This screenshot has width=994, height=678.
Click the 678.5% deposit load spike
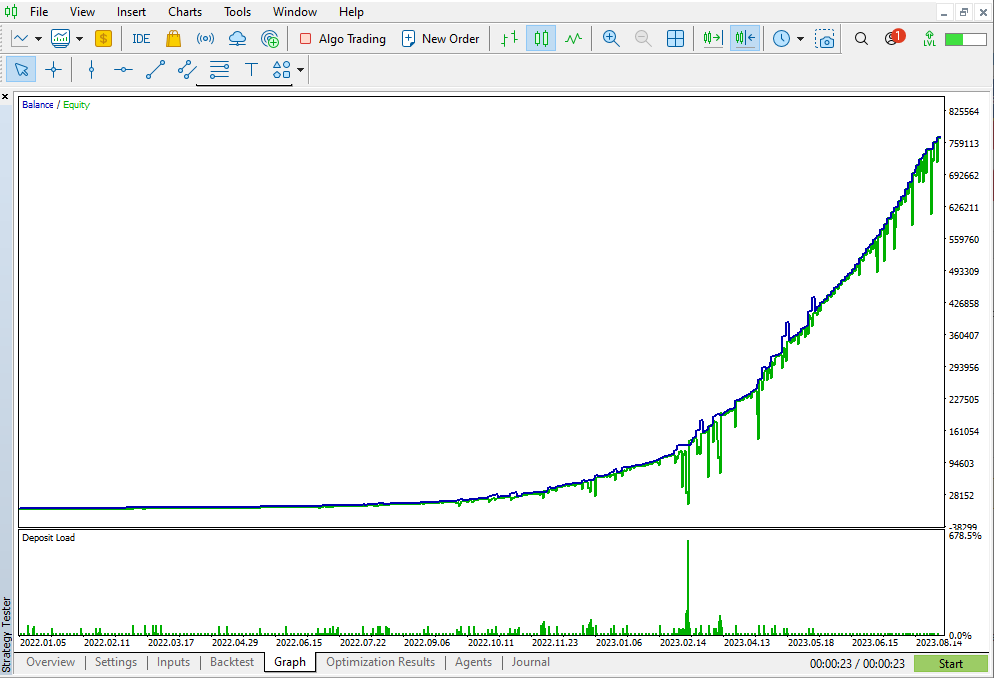(x=688, y=586)
